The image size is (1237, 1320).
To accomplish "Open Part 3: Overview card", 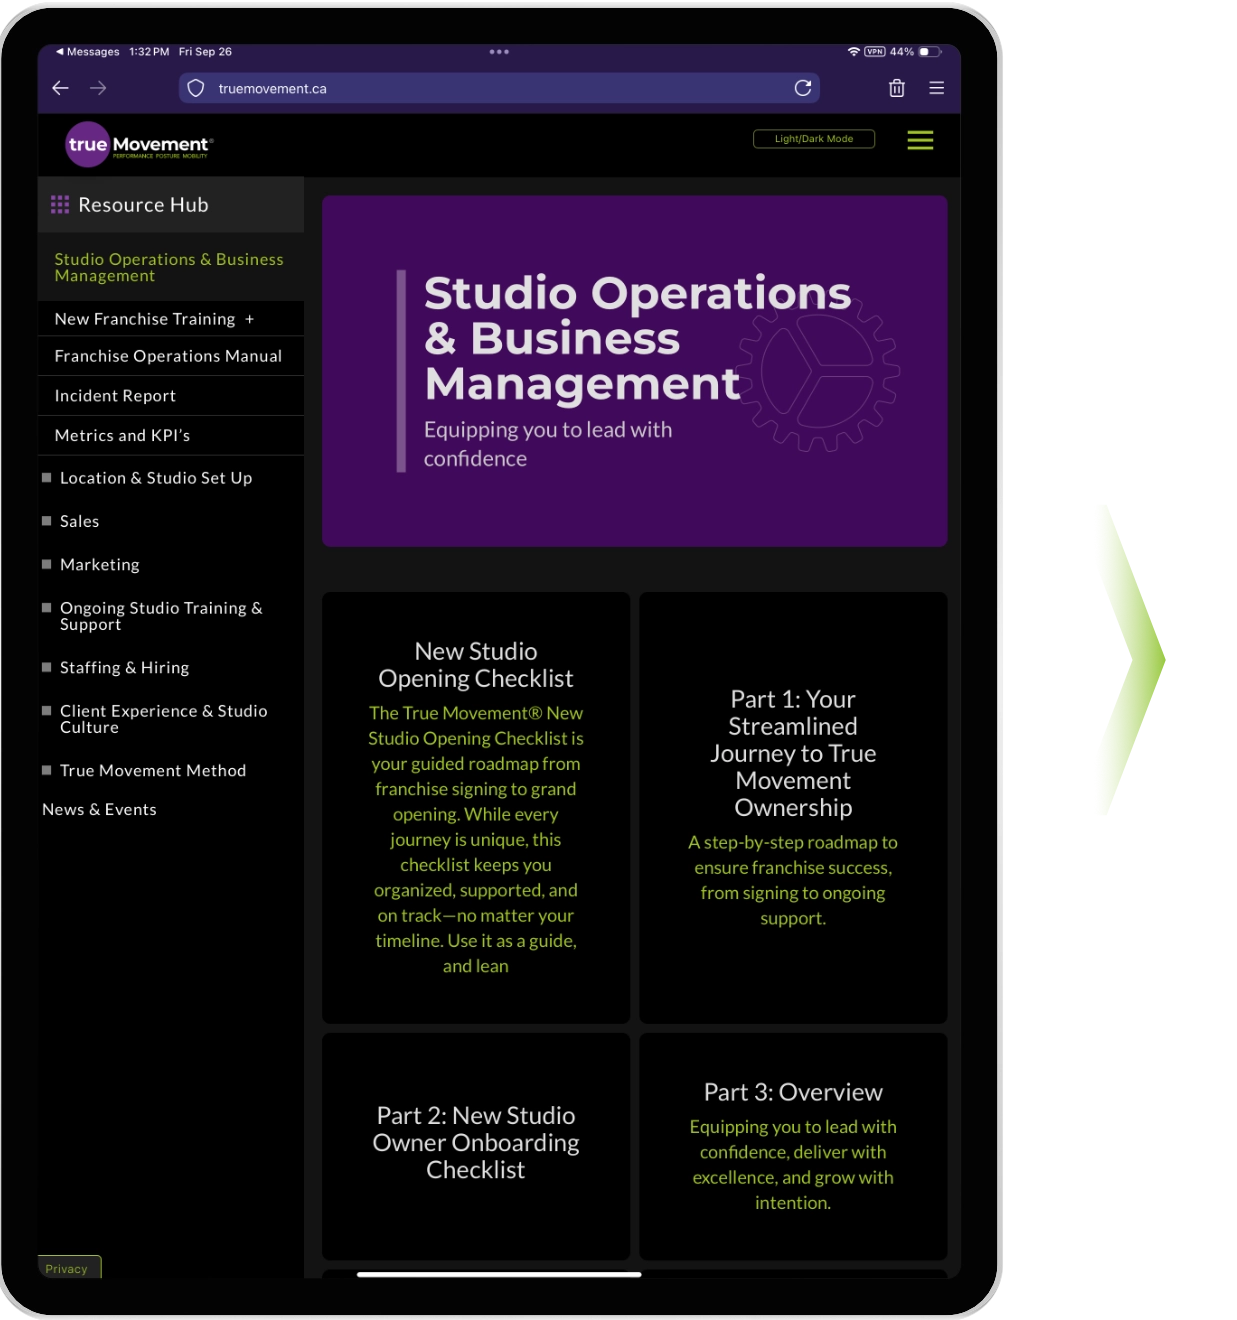I will (x=793, y=1146).
